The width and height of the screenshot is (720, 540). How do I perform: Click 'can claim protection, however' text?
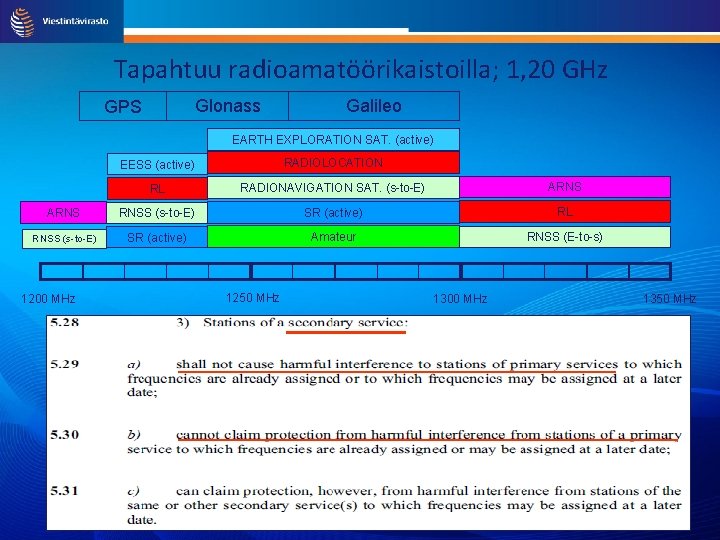276,491
